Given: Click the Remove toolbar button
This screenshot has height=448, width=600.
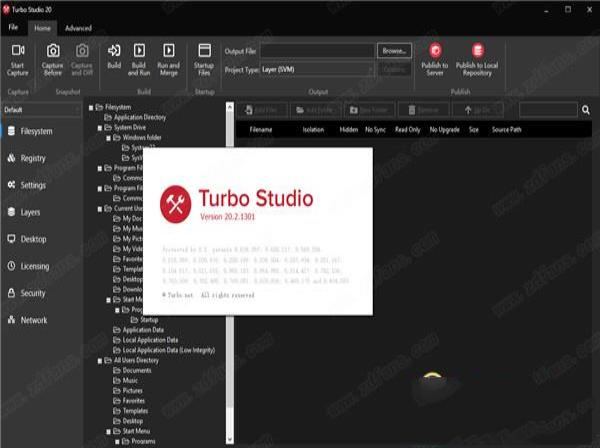Looking at the screenshot, I should point(423,110).
